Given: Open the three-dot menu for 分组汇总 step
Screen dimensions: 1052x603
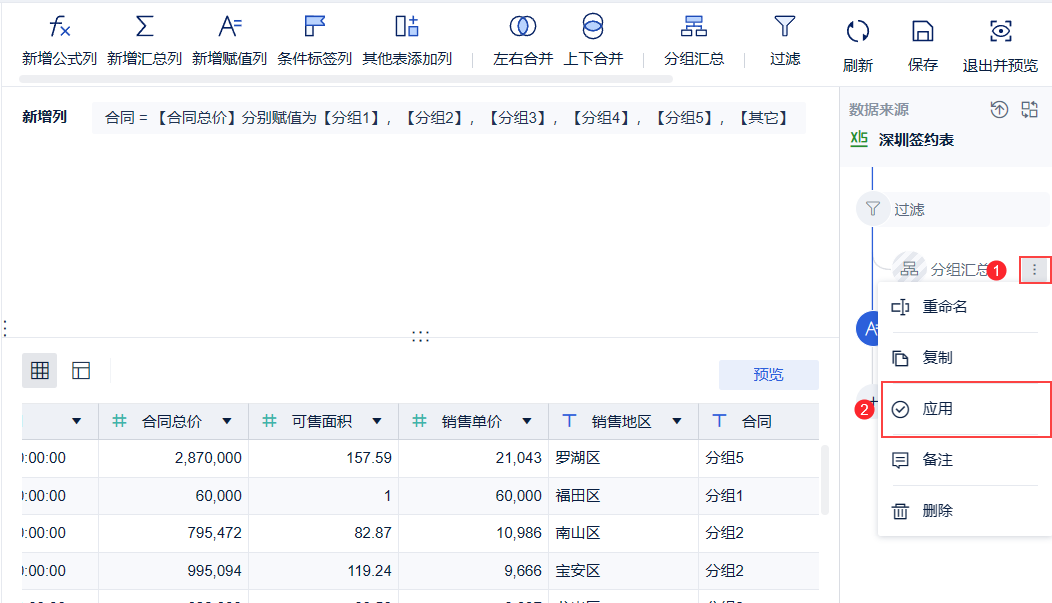Looking at the screenshot, I should click(x=1035, y=270).
